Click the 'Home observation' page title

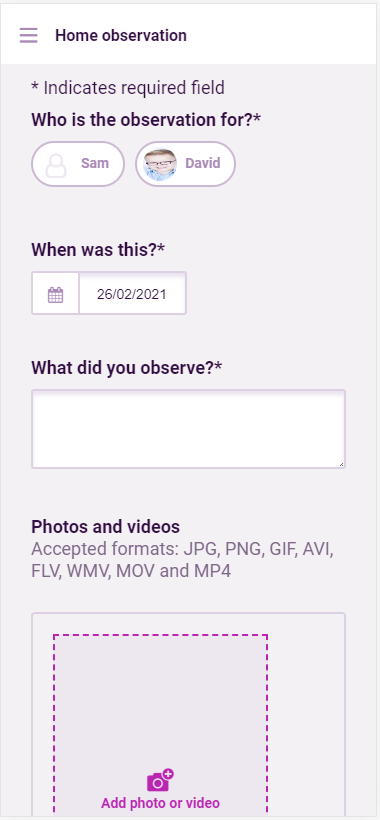coord(121,36)
